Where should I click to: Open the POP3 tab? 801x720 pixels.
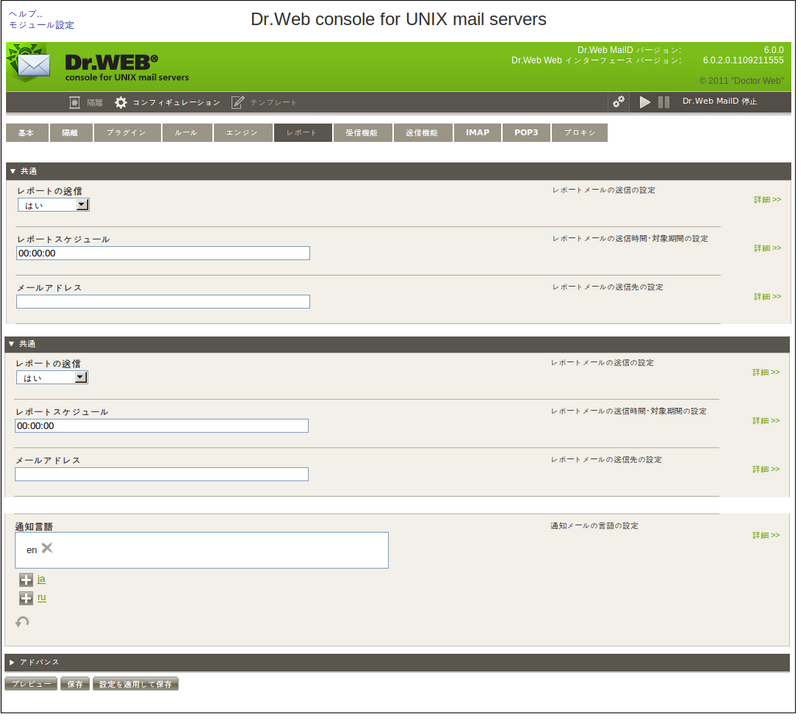click(528, 133)
